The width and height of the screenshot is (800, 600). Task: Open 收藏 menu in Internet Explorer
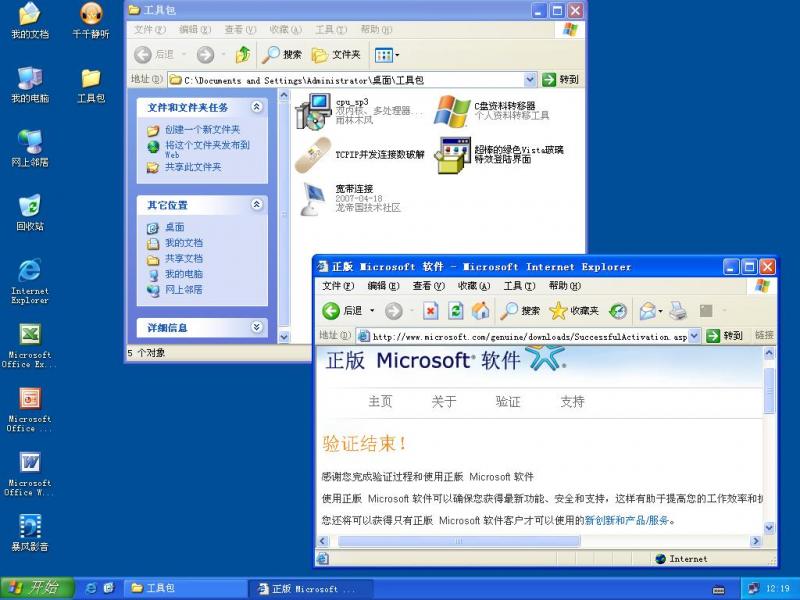tap(474, 286)
